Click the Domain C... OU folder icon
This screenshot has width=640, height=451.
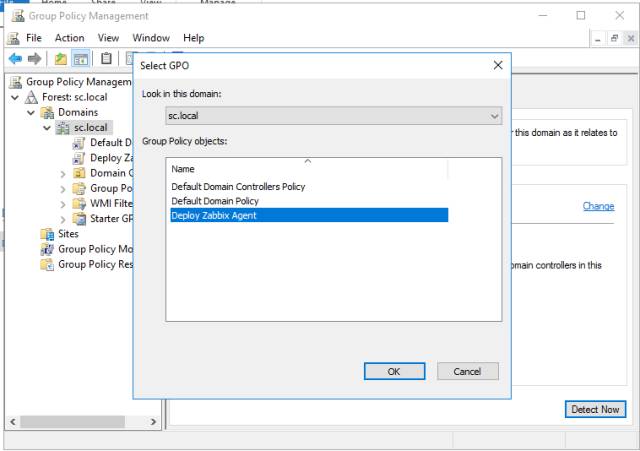(79, 173)
